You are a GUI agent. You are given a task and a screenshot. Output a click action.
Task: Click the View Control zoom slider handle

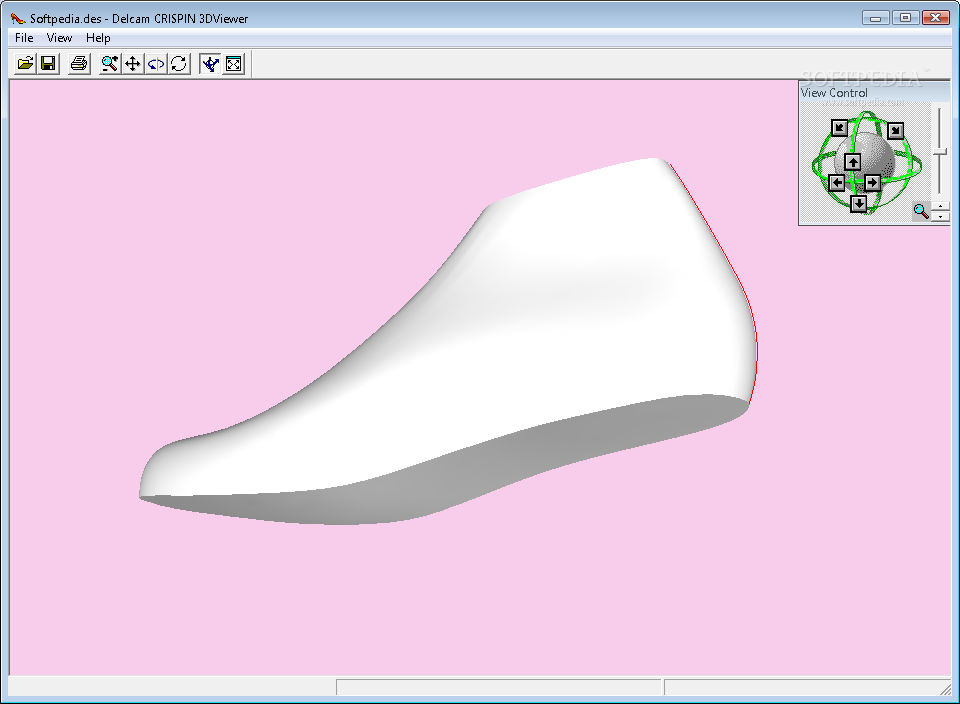point(940,151)
